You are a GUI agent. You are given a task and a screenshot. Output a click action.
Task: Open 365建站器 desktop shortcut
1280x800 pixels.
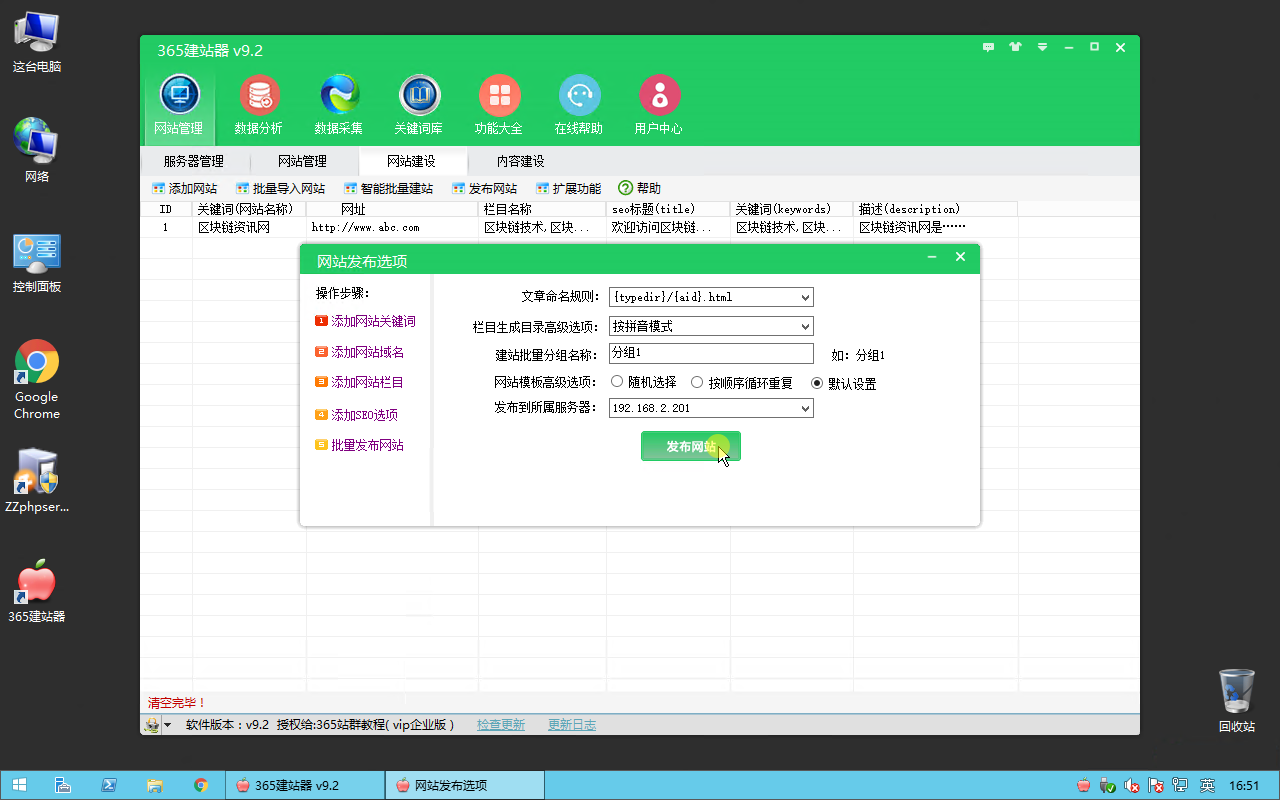point(37,590)
